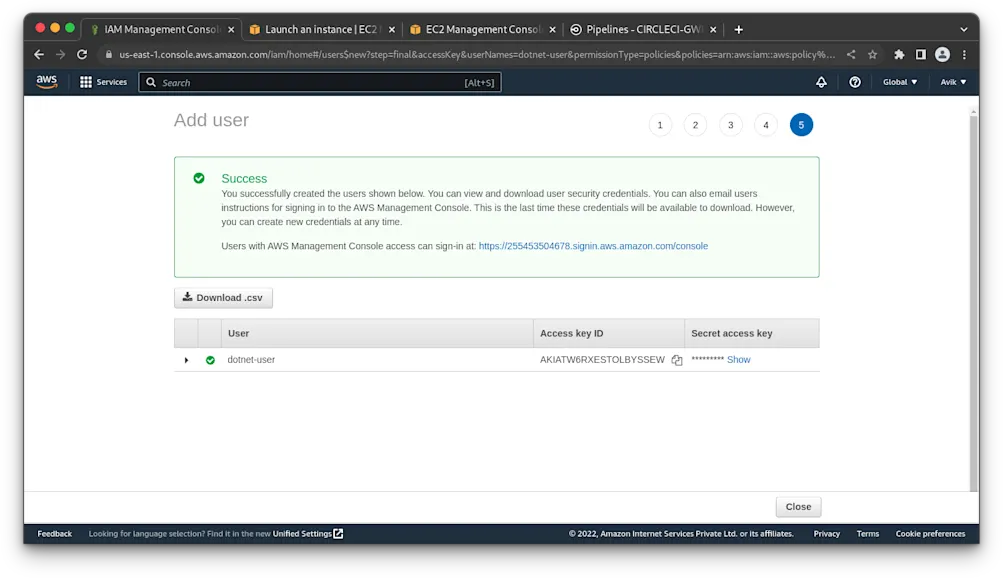The image size is (1003, 578).
Task: Open the browser tab search chevron
Action: click(962, 29)
